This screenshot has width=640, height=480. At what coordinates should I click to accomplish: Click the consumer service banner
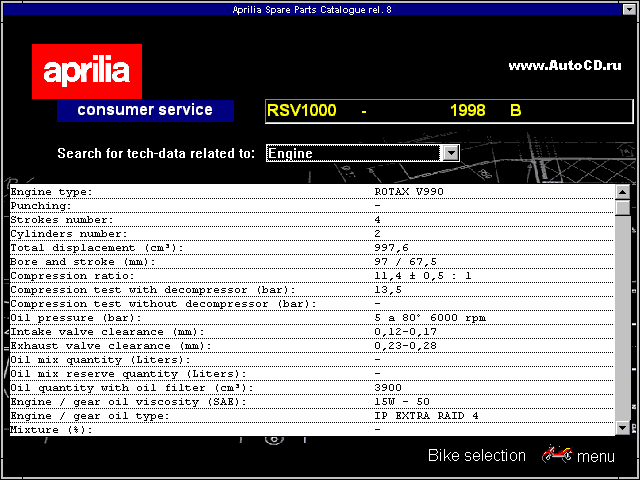point(145,110)
